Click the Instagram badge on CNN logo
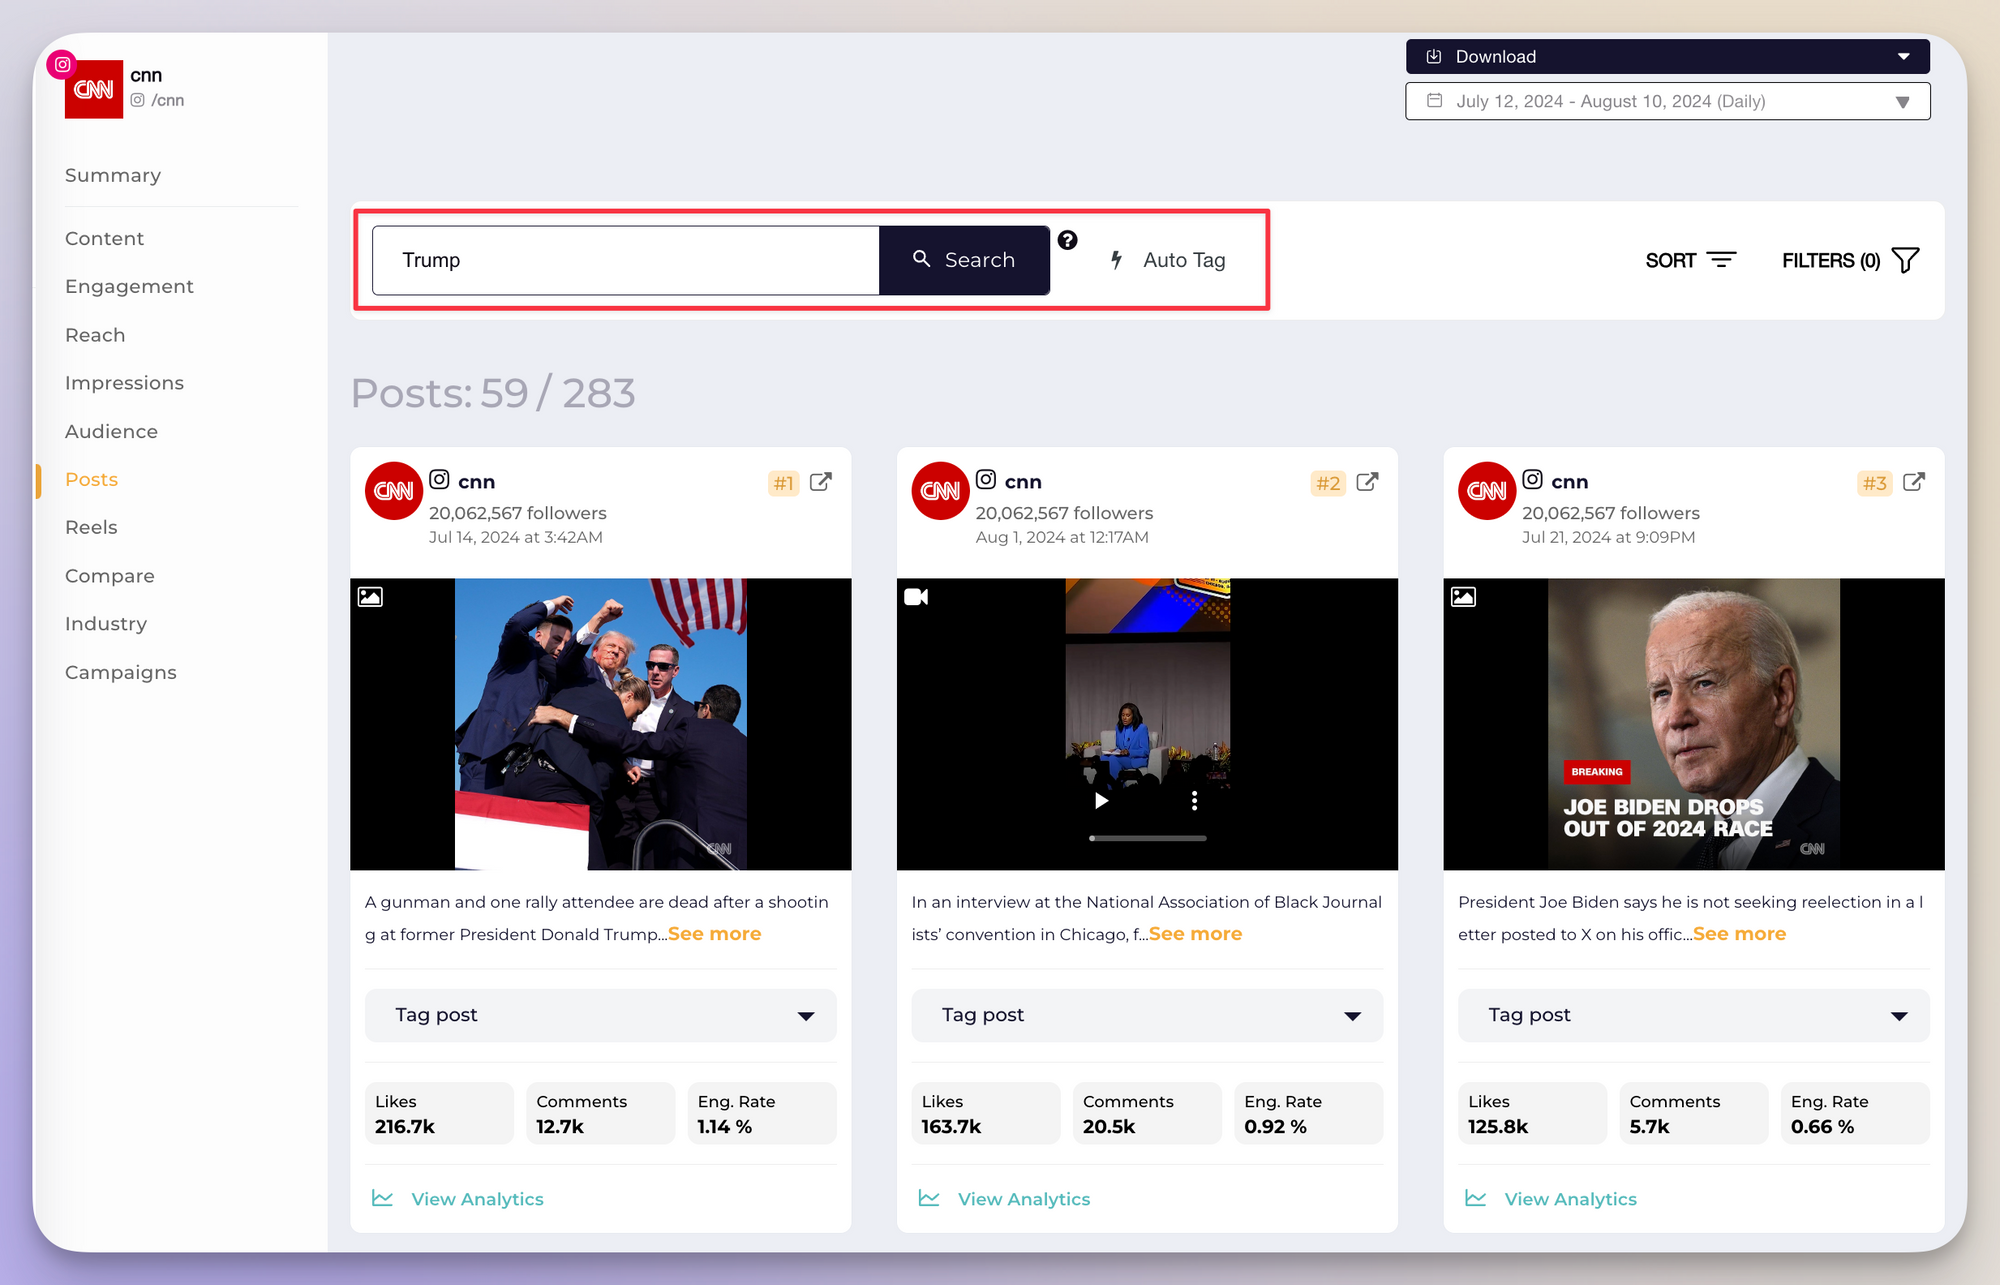The image size is (2000, 1285). click(62, 64)
